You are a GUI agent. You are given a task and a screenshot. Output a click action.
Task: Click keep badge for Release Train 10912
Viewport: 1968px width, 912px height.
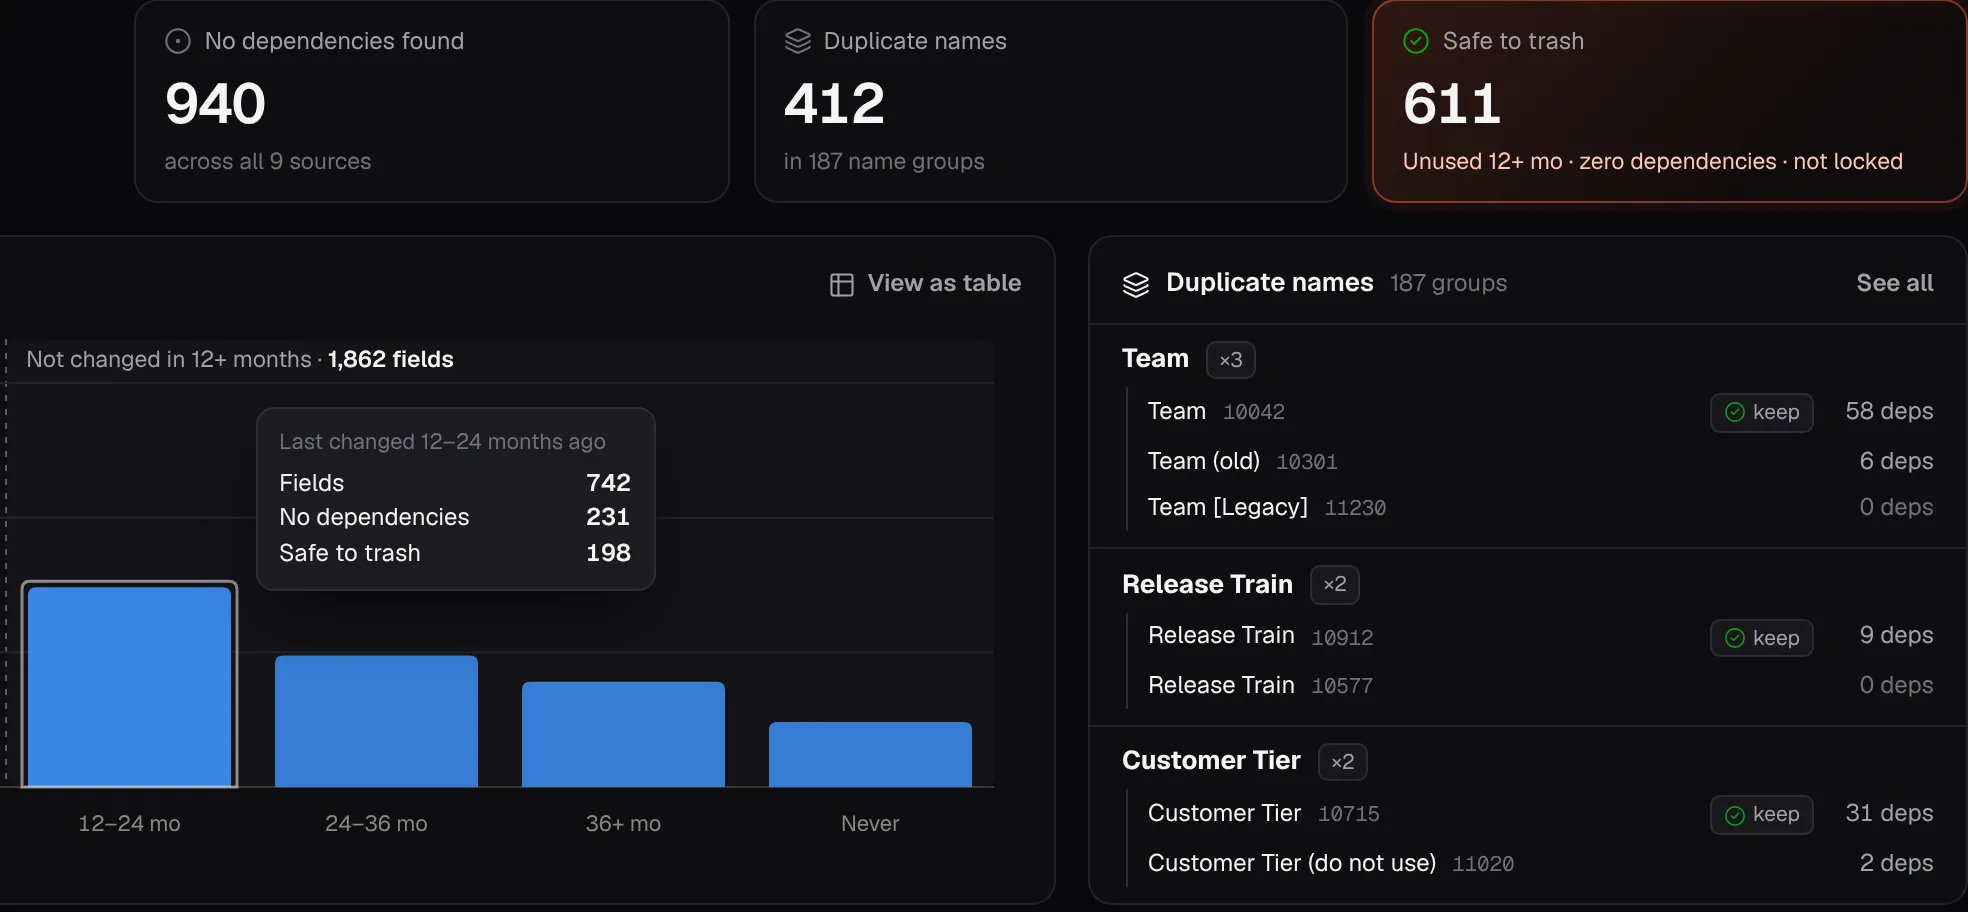pyautogui.click(x=1762, y=638)
